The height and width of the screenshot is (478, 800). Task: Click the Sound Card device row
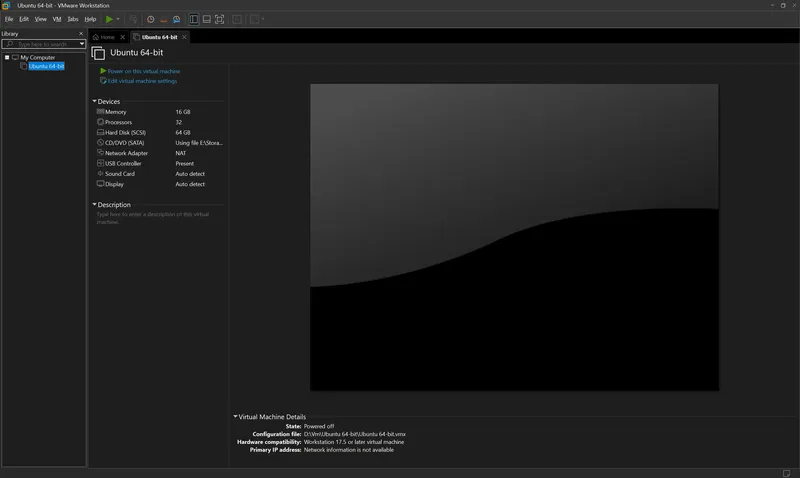point(160,174)
